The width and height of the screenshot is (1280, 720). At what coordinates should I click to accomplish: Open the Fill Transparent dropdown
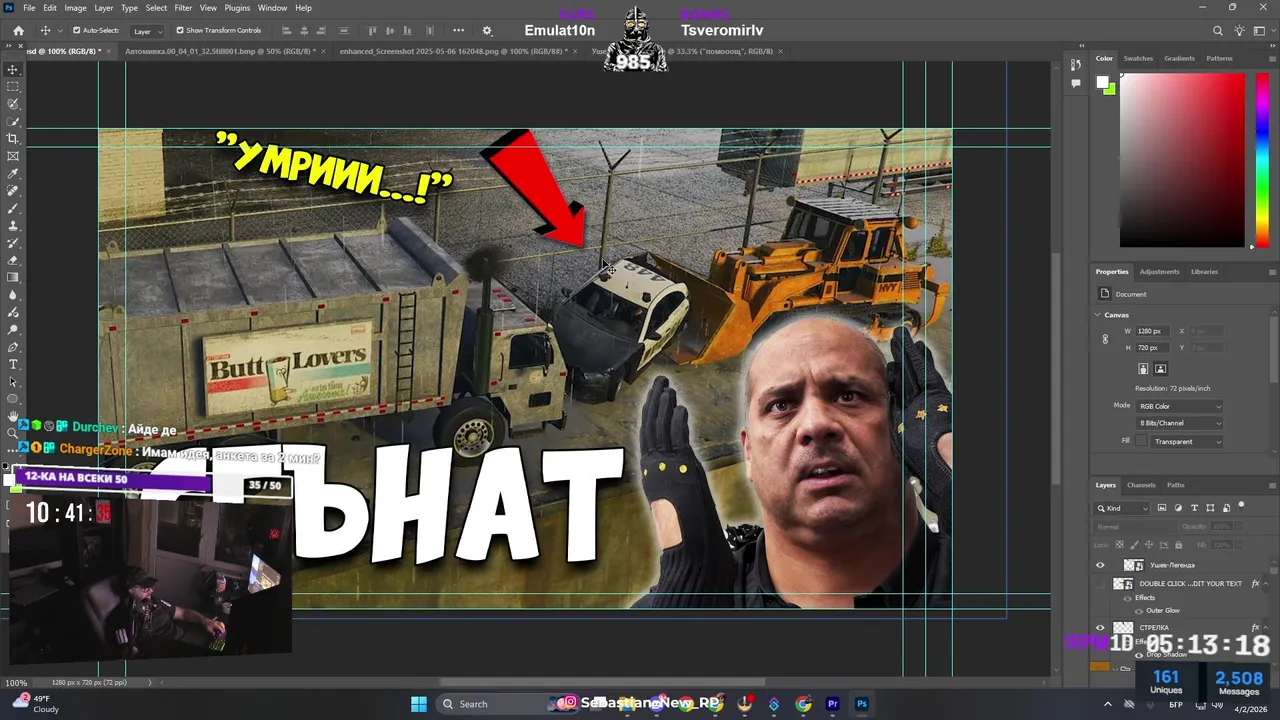(1187, 441)
